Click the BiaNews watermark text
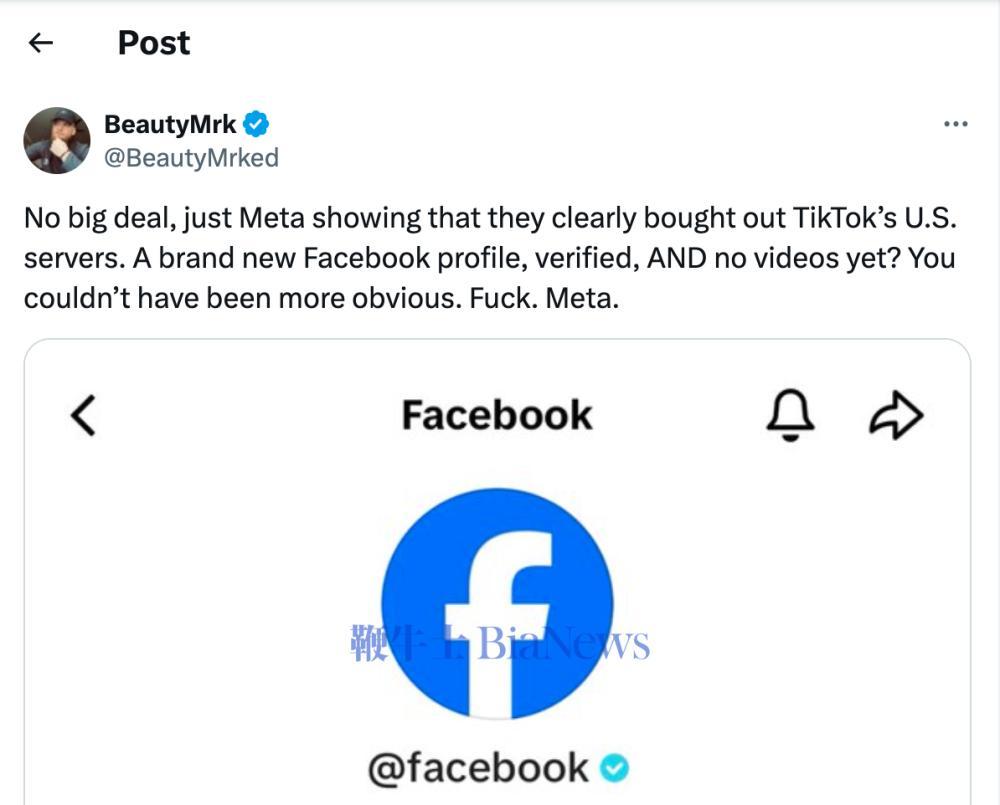Viewport: 1000px width, 805px height. click(563, 644)
